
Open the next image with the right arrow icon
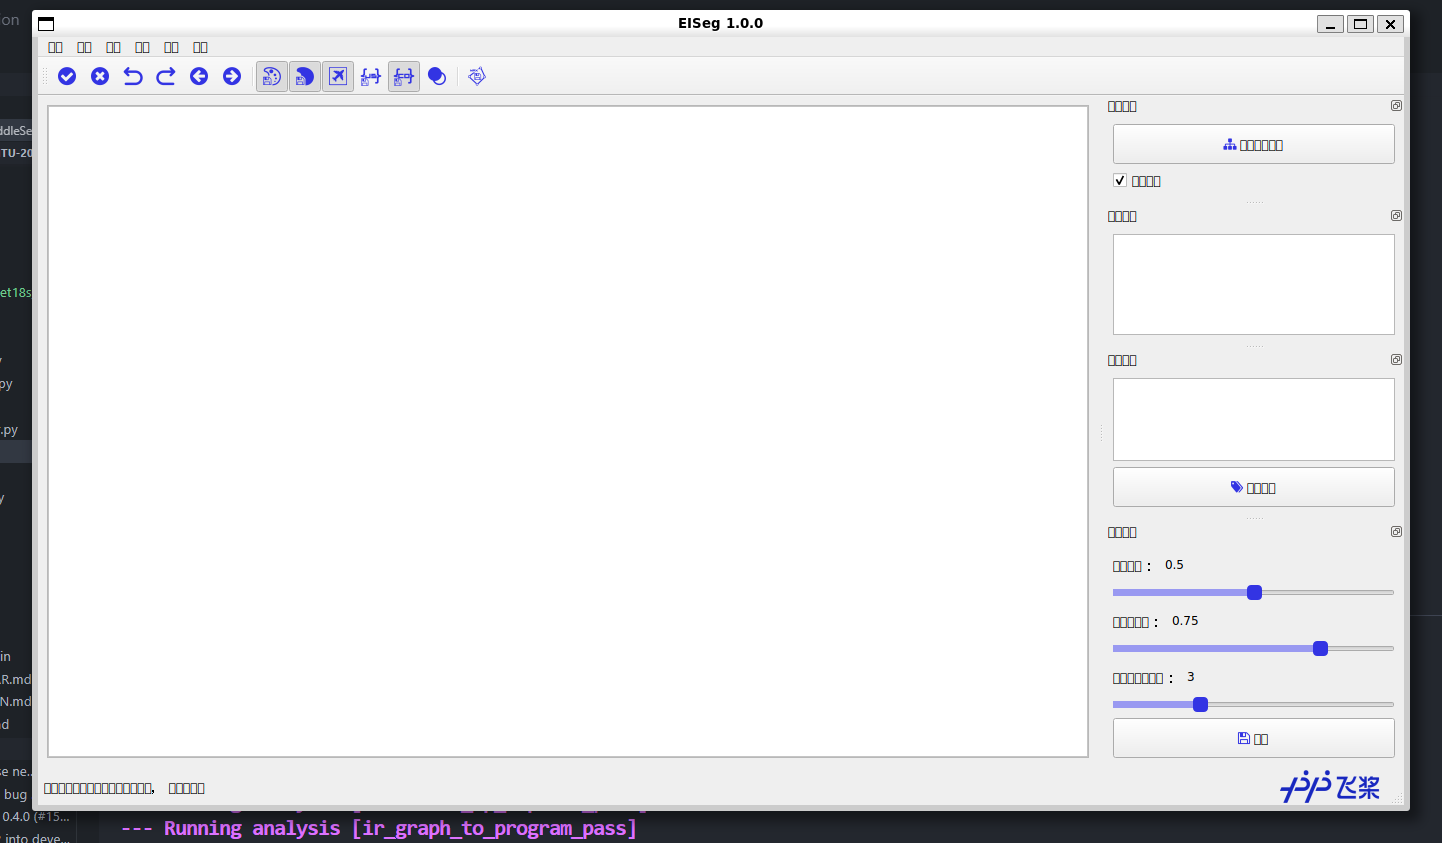coord(232,76)
